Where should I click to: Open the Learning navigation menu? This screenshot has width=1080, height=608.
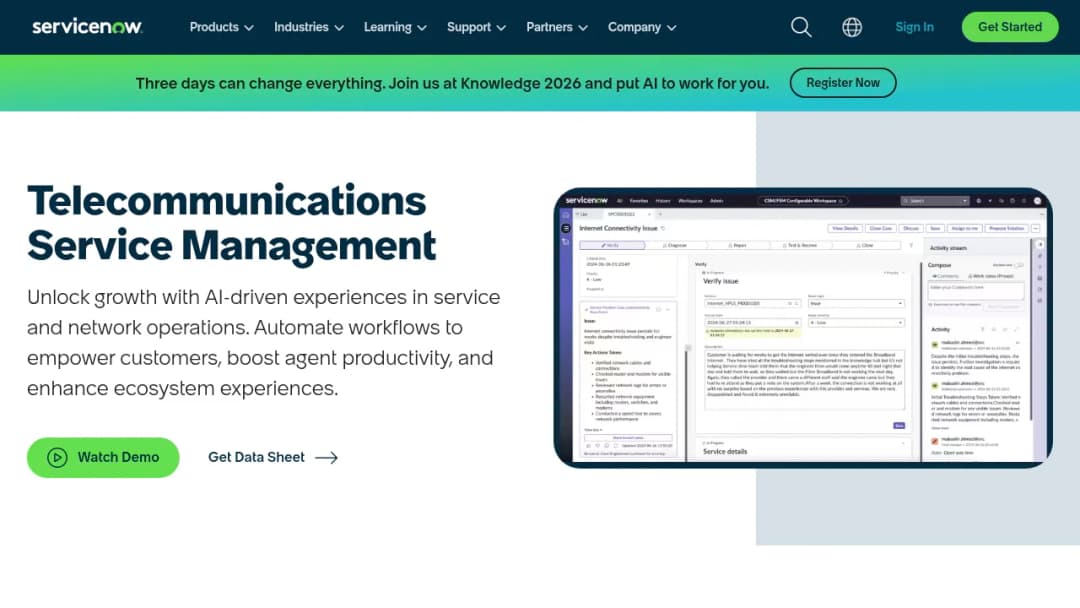[395, 27]
